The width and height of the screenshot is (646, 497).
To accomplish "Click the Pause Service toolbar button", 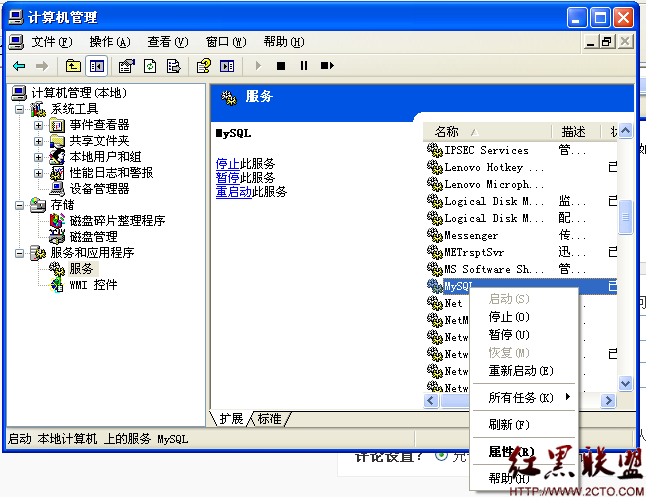I will (x=304, y=66).
